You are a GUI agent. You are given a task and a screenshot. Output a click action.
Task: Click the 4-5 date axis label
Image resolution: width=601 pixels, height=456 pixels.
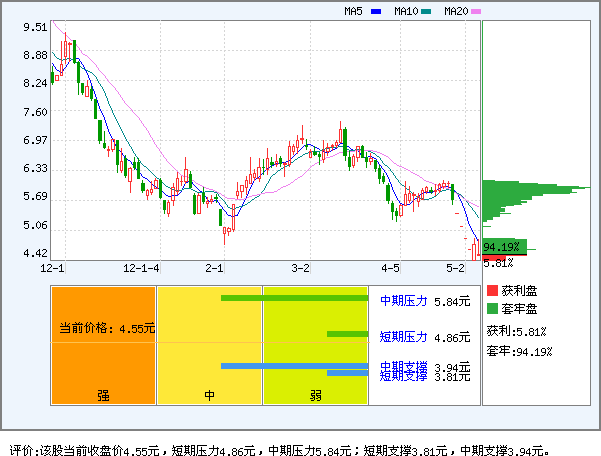pos(390,268)
